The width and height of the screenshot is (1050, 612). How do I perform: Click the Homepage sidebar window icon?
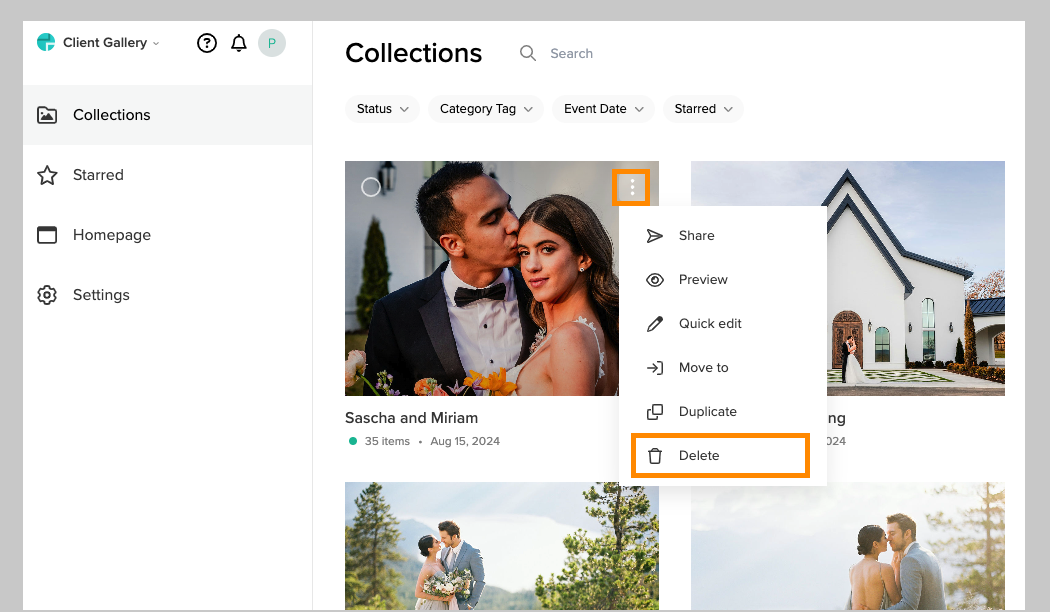[x=47, y=235]
